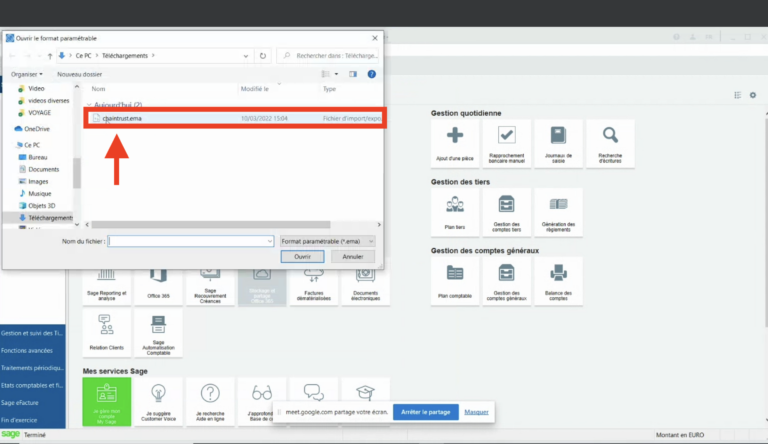Open Fonctions avancées sidebar menu
The height and width of the screenshot is (444, 768).
pos(32,350)
